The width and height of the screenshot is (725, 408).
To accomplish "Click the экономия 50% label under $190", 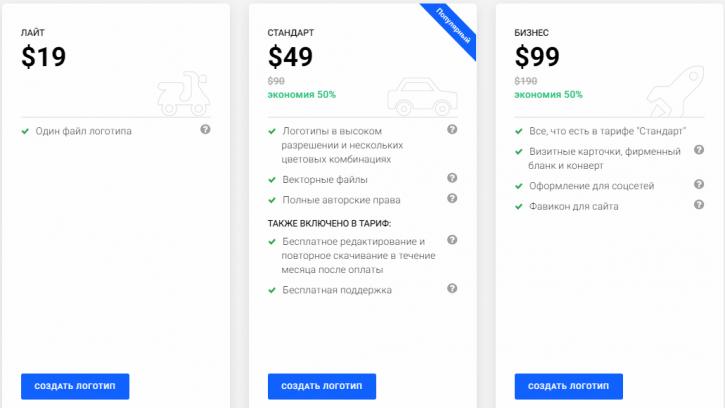I will pos(548,95).
